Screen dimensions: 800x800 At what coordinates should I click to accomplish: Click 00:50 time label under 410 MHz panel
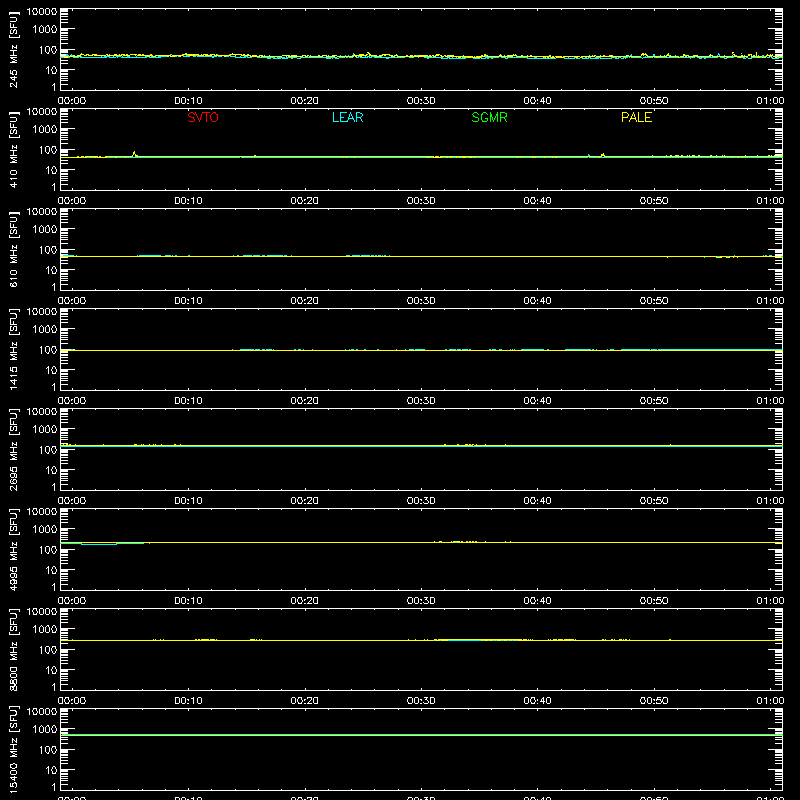click(654, 201)
